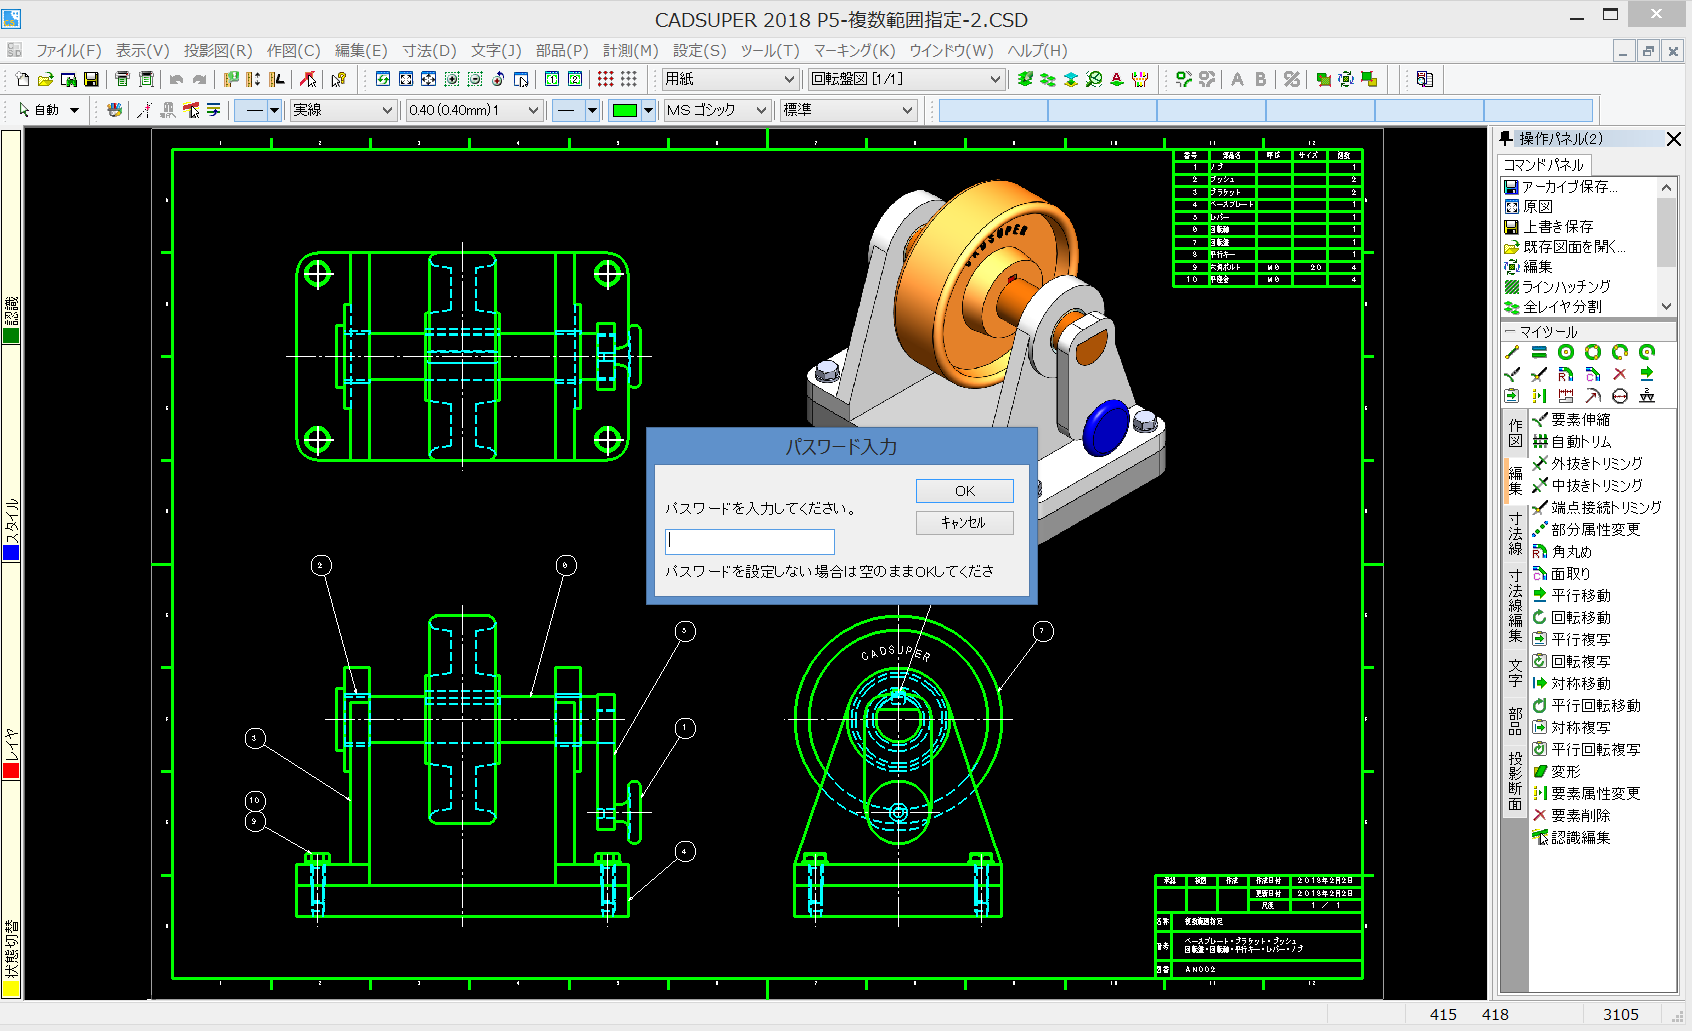
Task: Collapse the マイツール section
Action: 1509,332
